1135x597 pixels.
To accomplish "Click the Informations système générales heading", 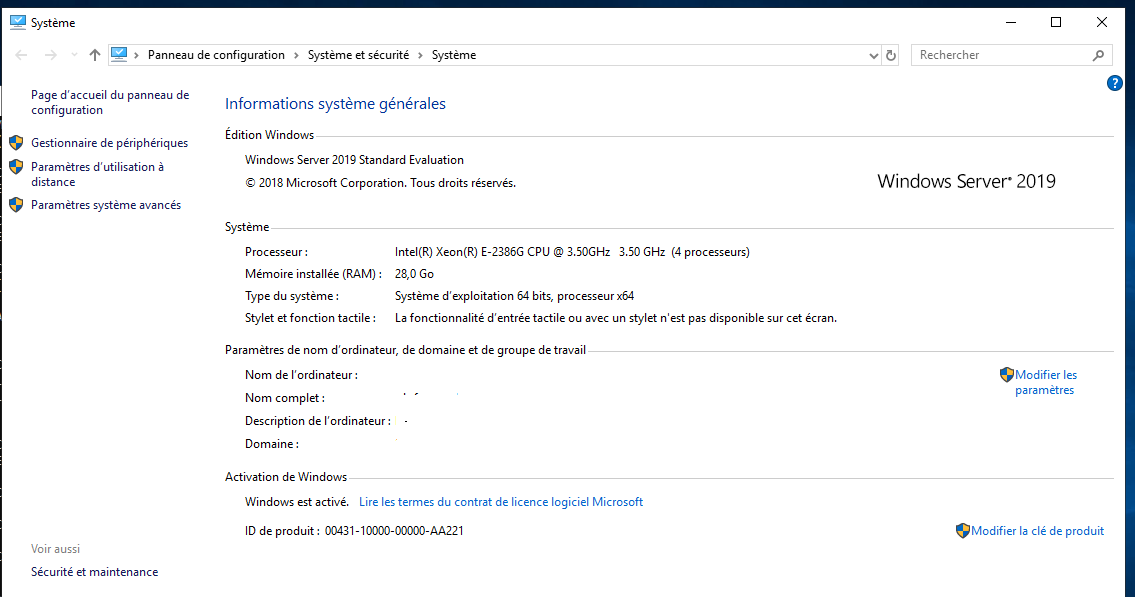I will [x=335, y=103].
